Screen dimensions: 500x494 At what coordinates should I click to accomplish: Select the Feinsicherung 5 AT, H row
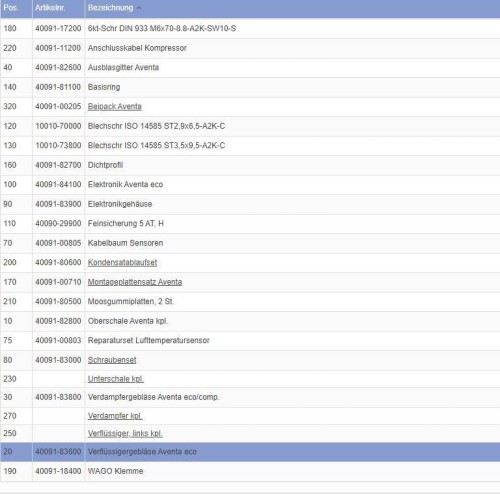(250, 224)
